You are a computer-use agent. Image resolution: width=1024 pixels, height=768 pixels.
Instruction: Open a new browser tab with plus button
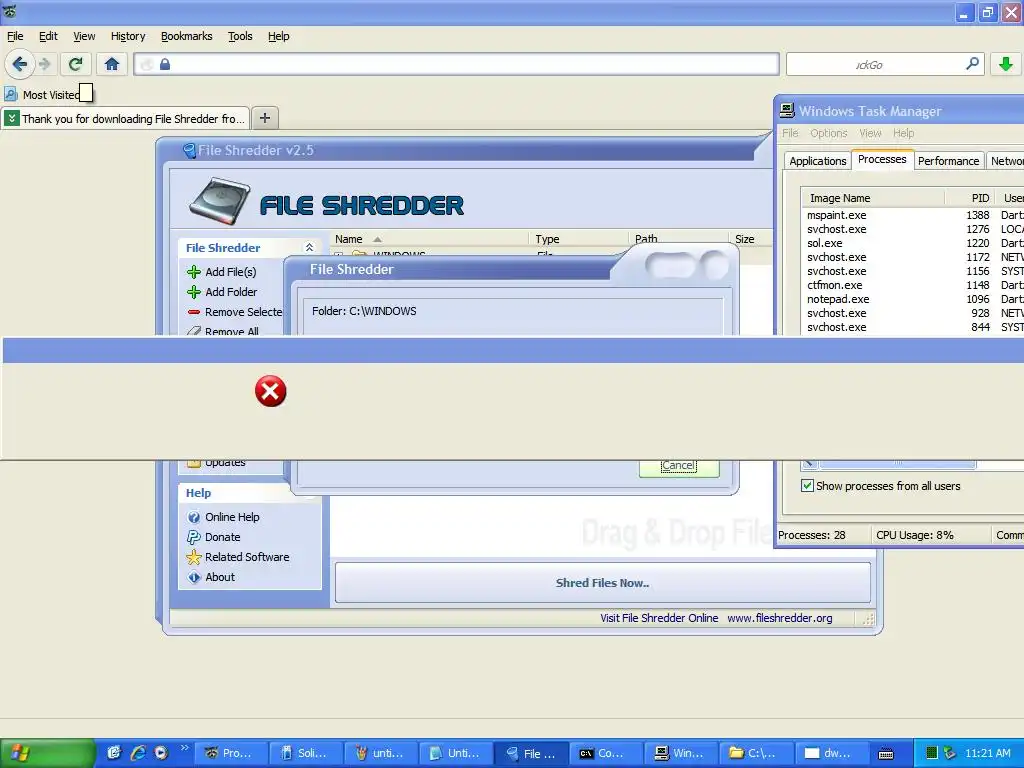click(264, 118)
